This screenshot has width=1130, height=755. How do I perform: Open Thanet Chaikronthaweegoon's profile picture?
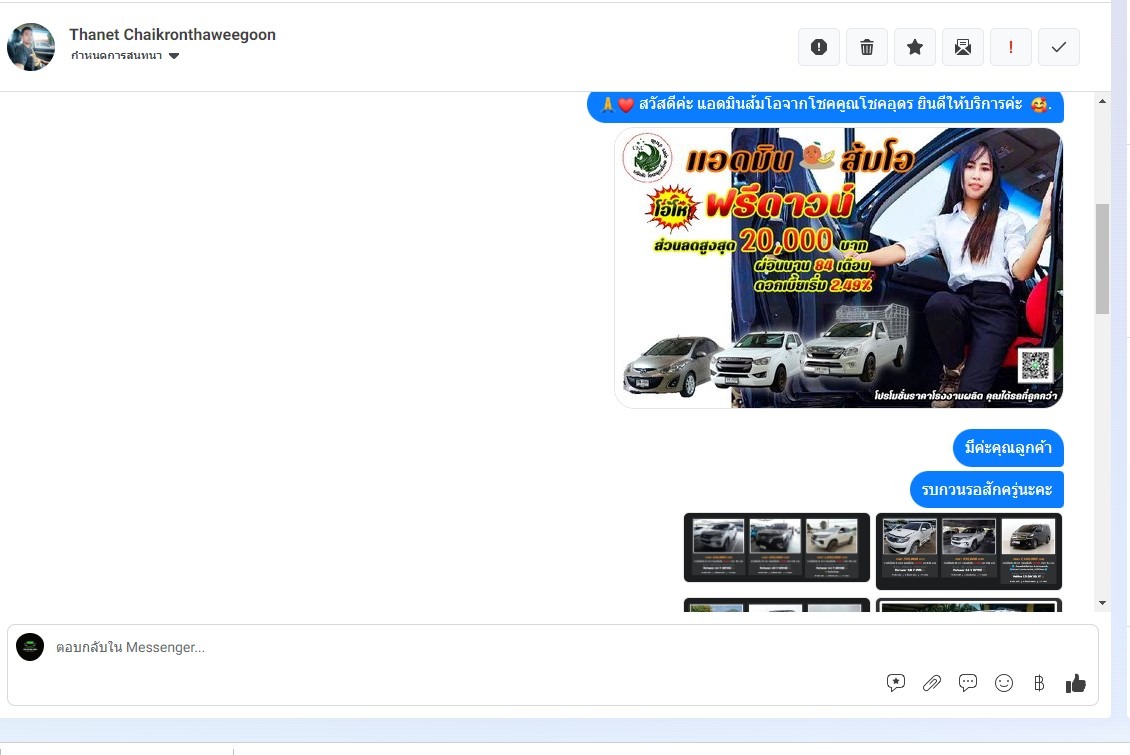click(31, 47)
